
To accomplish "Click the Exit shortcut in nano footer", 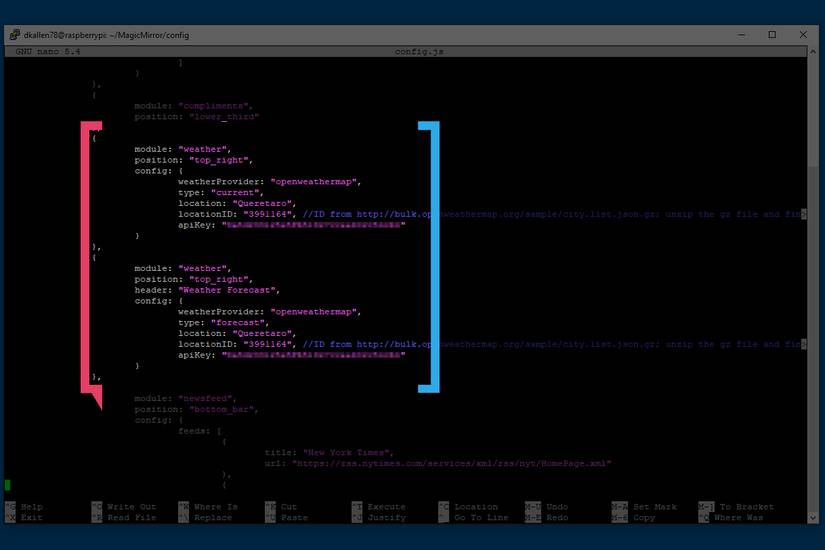I will click(30, 518).
